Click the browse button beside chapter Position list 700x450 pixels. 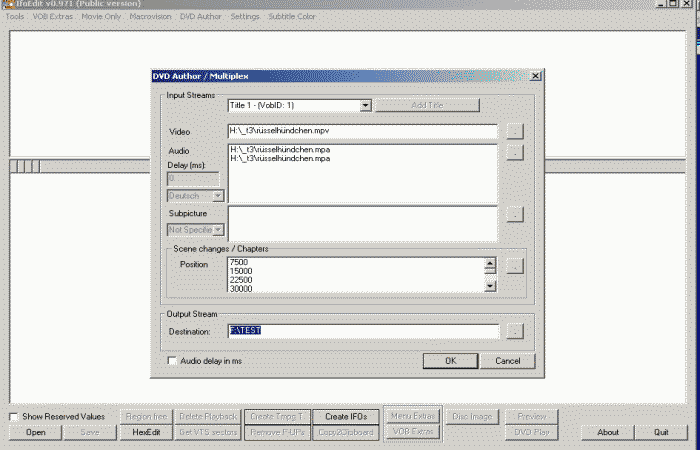click(514, 266)
